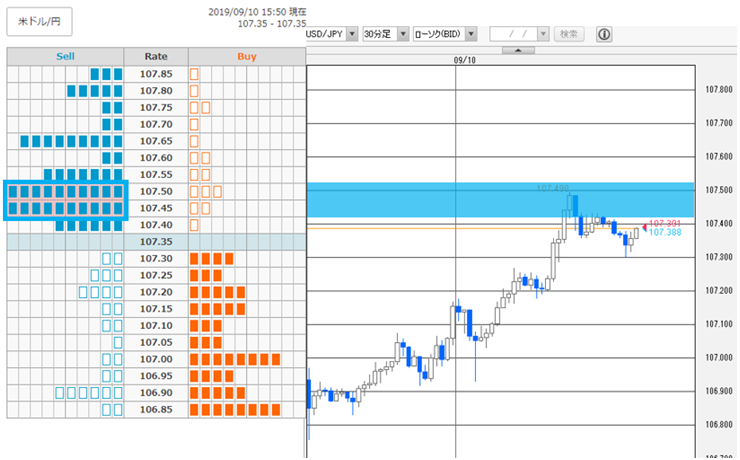Select the 107.25 rate row

click(156, 275)
